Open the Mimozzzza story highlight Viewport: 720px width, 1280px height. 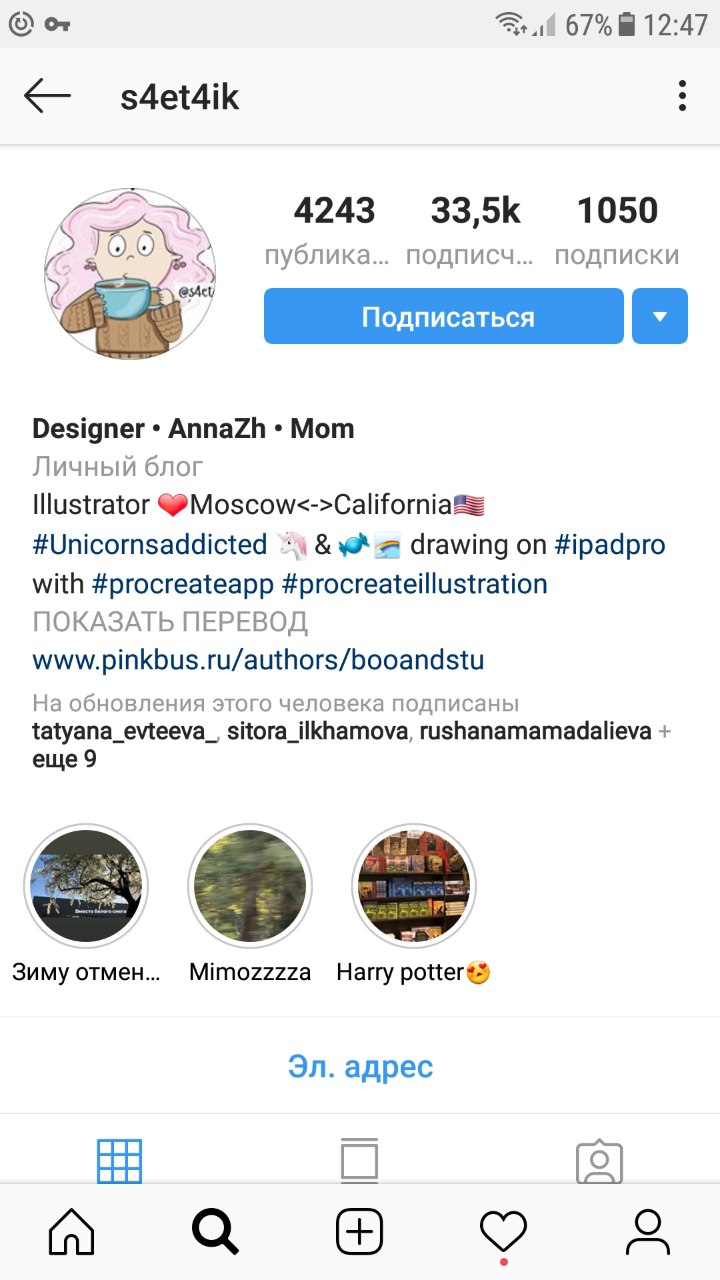pyautogui.click(x=250, y=886)
